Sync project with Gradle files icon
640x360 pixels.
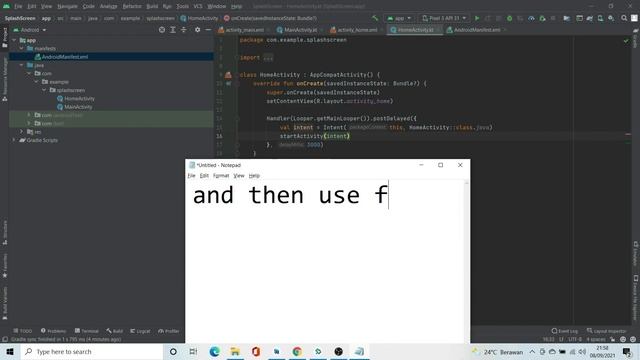pyautogui.click(x=590, y=18)
